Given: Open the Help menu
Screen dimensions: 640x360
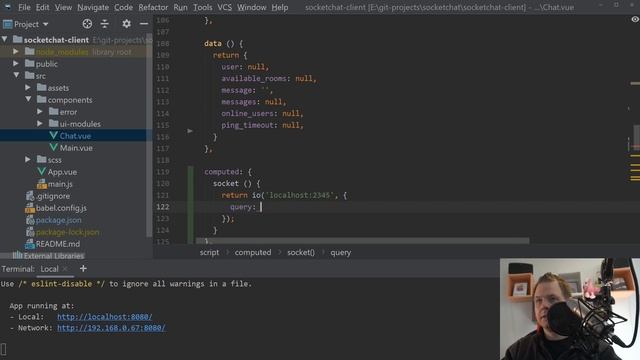Looking at the screenshot, I should pyautogui.click(x=280, y=7).
